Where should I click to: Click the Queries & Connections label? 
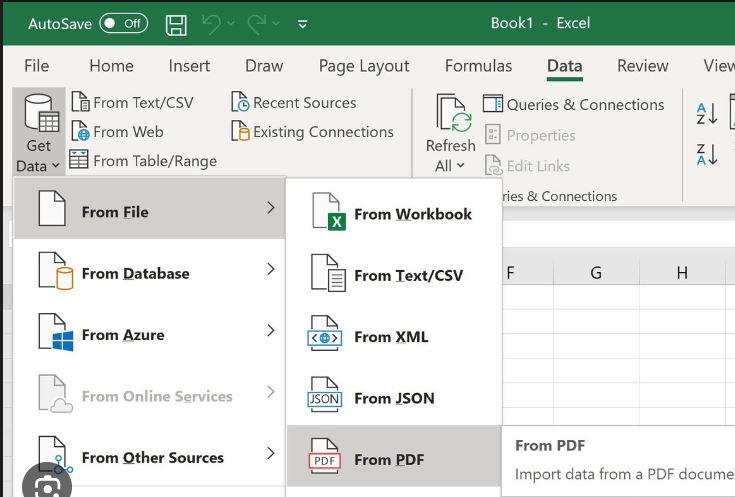point(585,105)
